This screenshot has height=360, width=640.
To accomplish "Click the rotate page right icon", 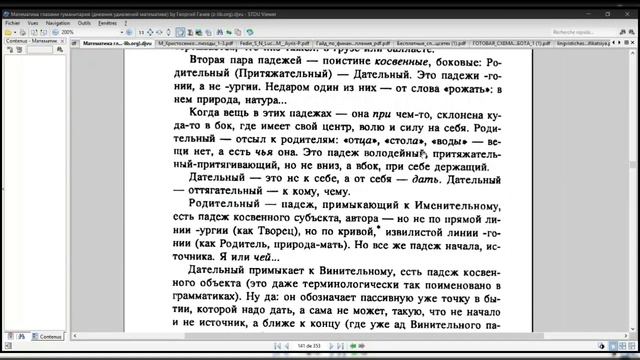I will 44,32.
